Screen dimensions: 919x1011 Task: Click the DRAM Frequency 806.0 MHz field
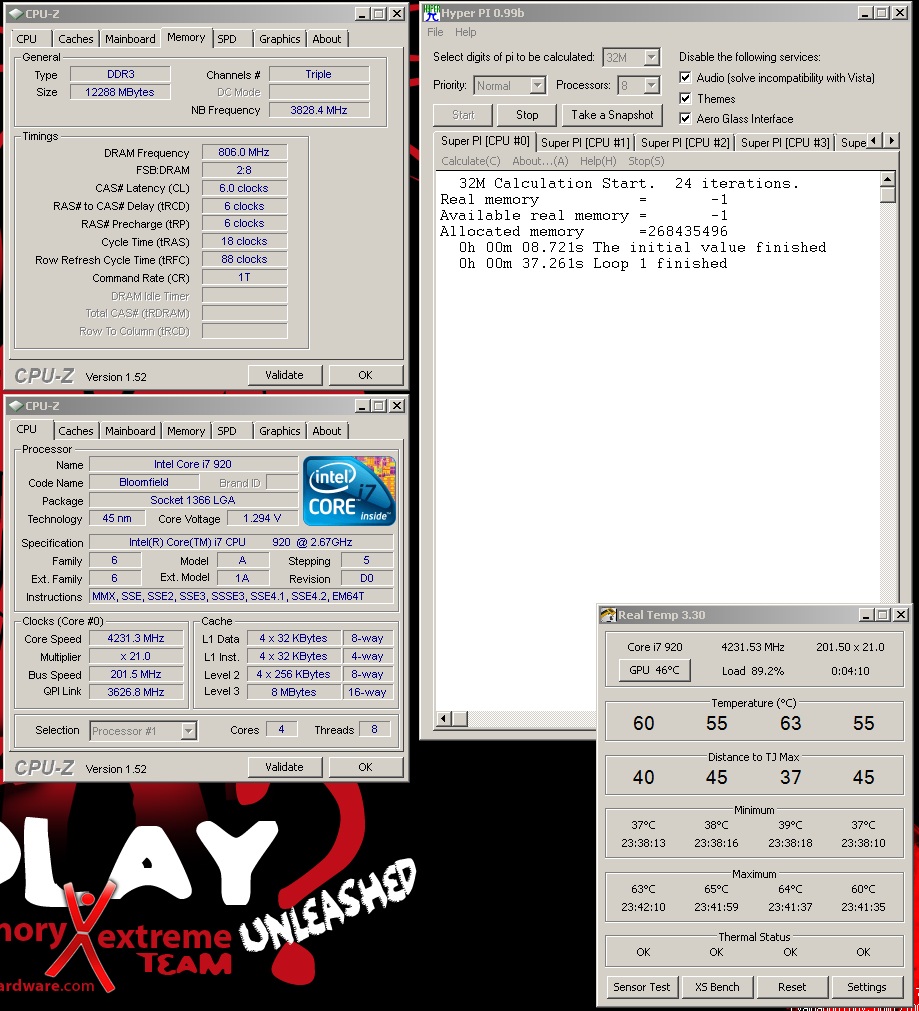(244, 152)
